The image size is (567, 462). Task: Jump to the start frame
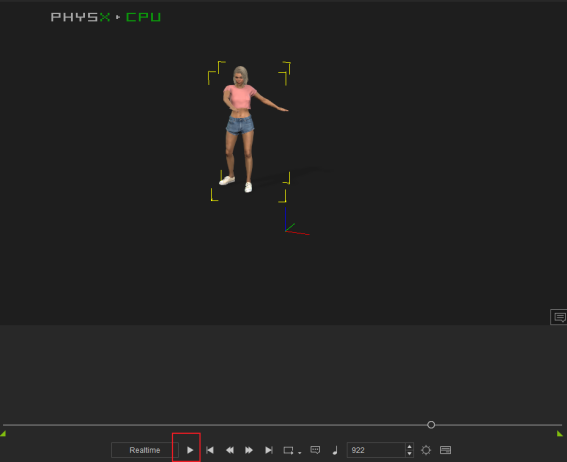tap(210, 450)
